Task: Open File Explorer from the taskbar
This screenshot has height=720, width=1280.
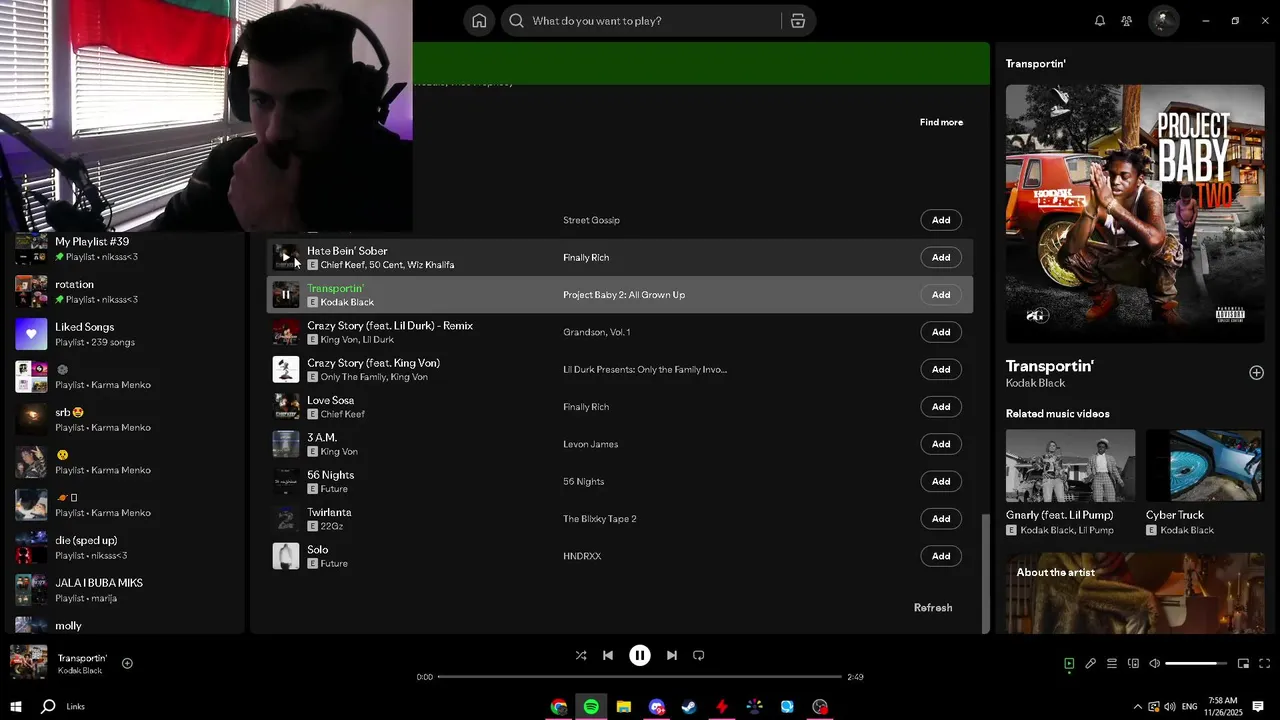Action: (624, 707)
